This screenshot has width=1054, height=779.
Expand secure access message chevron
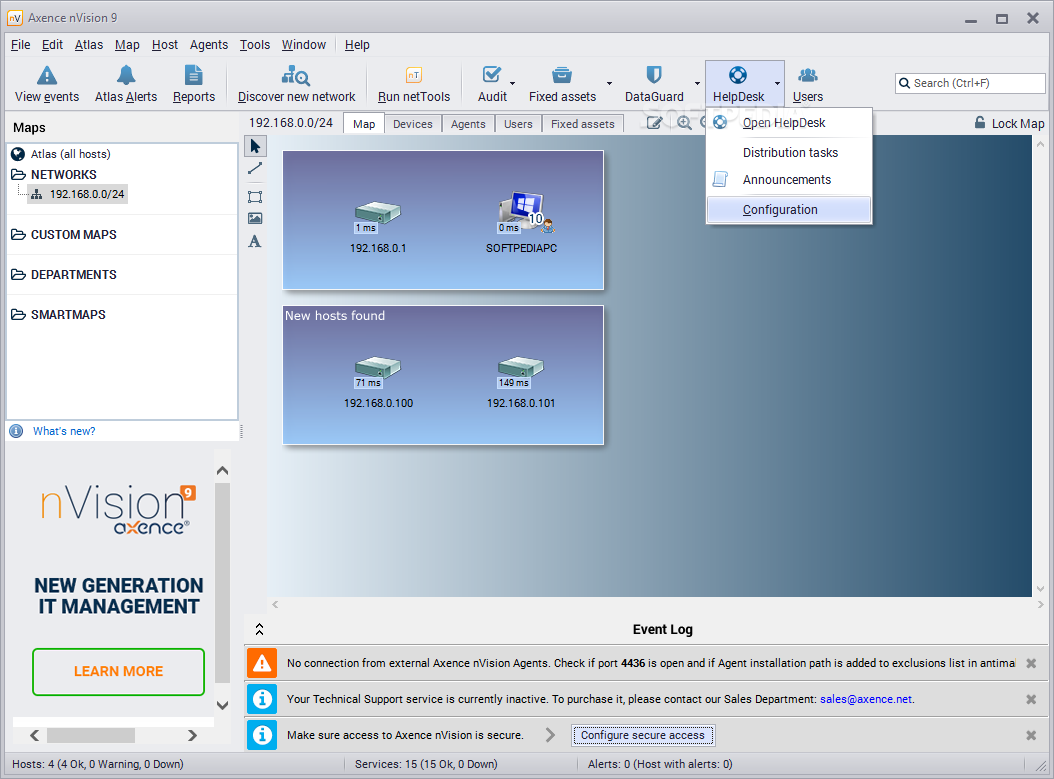click(x=551, y=735)
